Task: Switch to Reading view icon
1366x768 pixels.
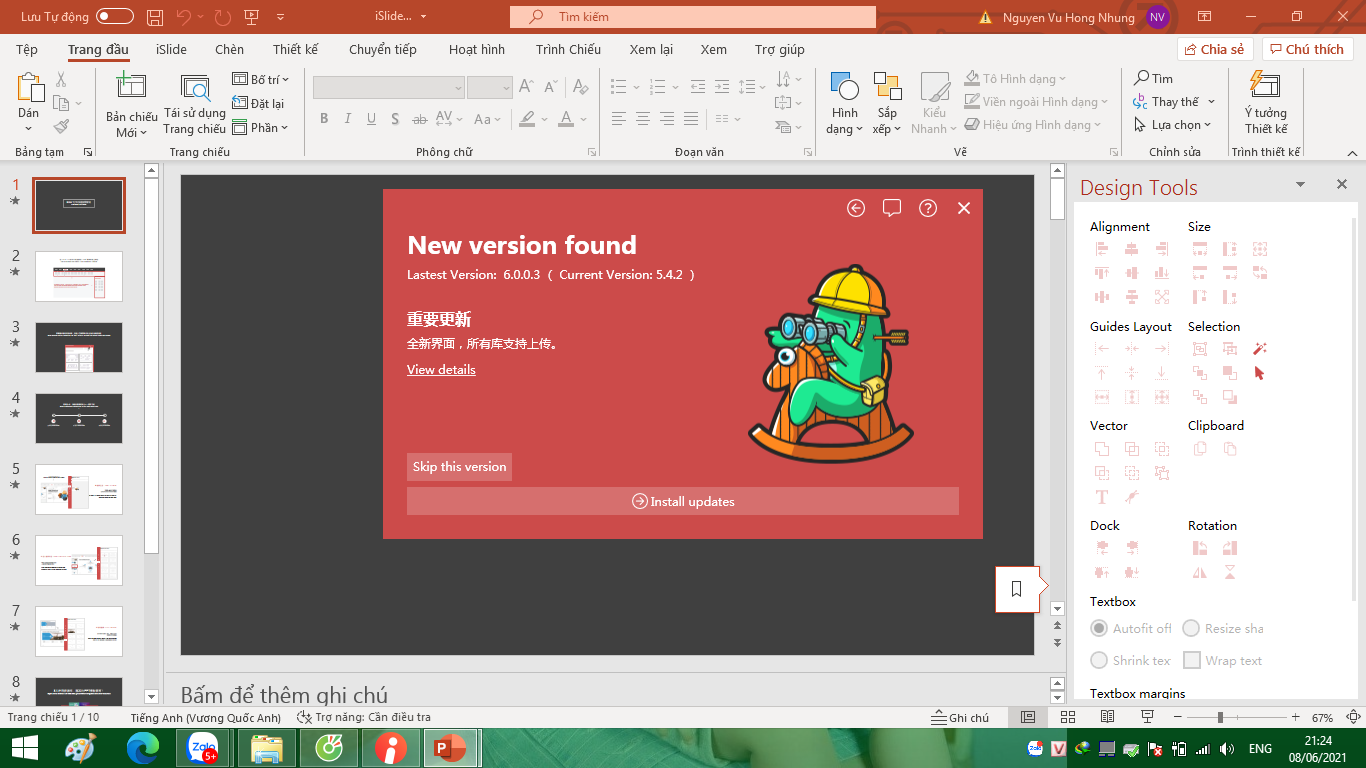Action: click(x=1107, y=718)
